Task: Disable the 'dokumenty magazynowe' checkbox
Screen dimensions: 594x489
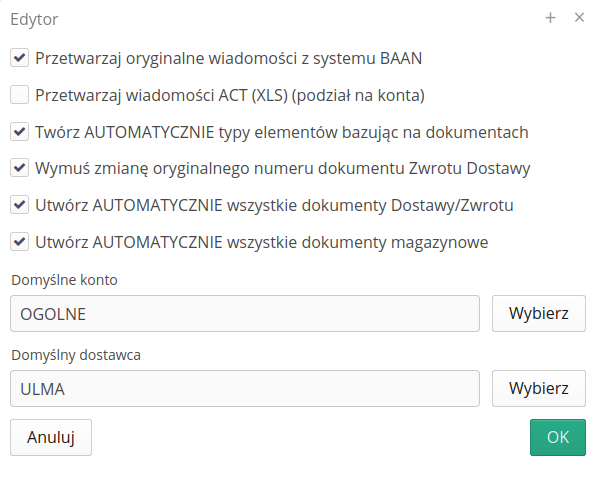Action: pos(19,242)
